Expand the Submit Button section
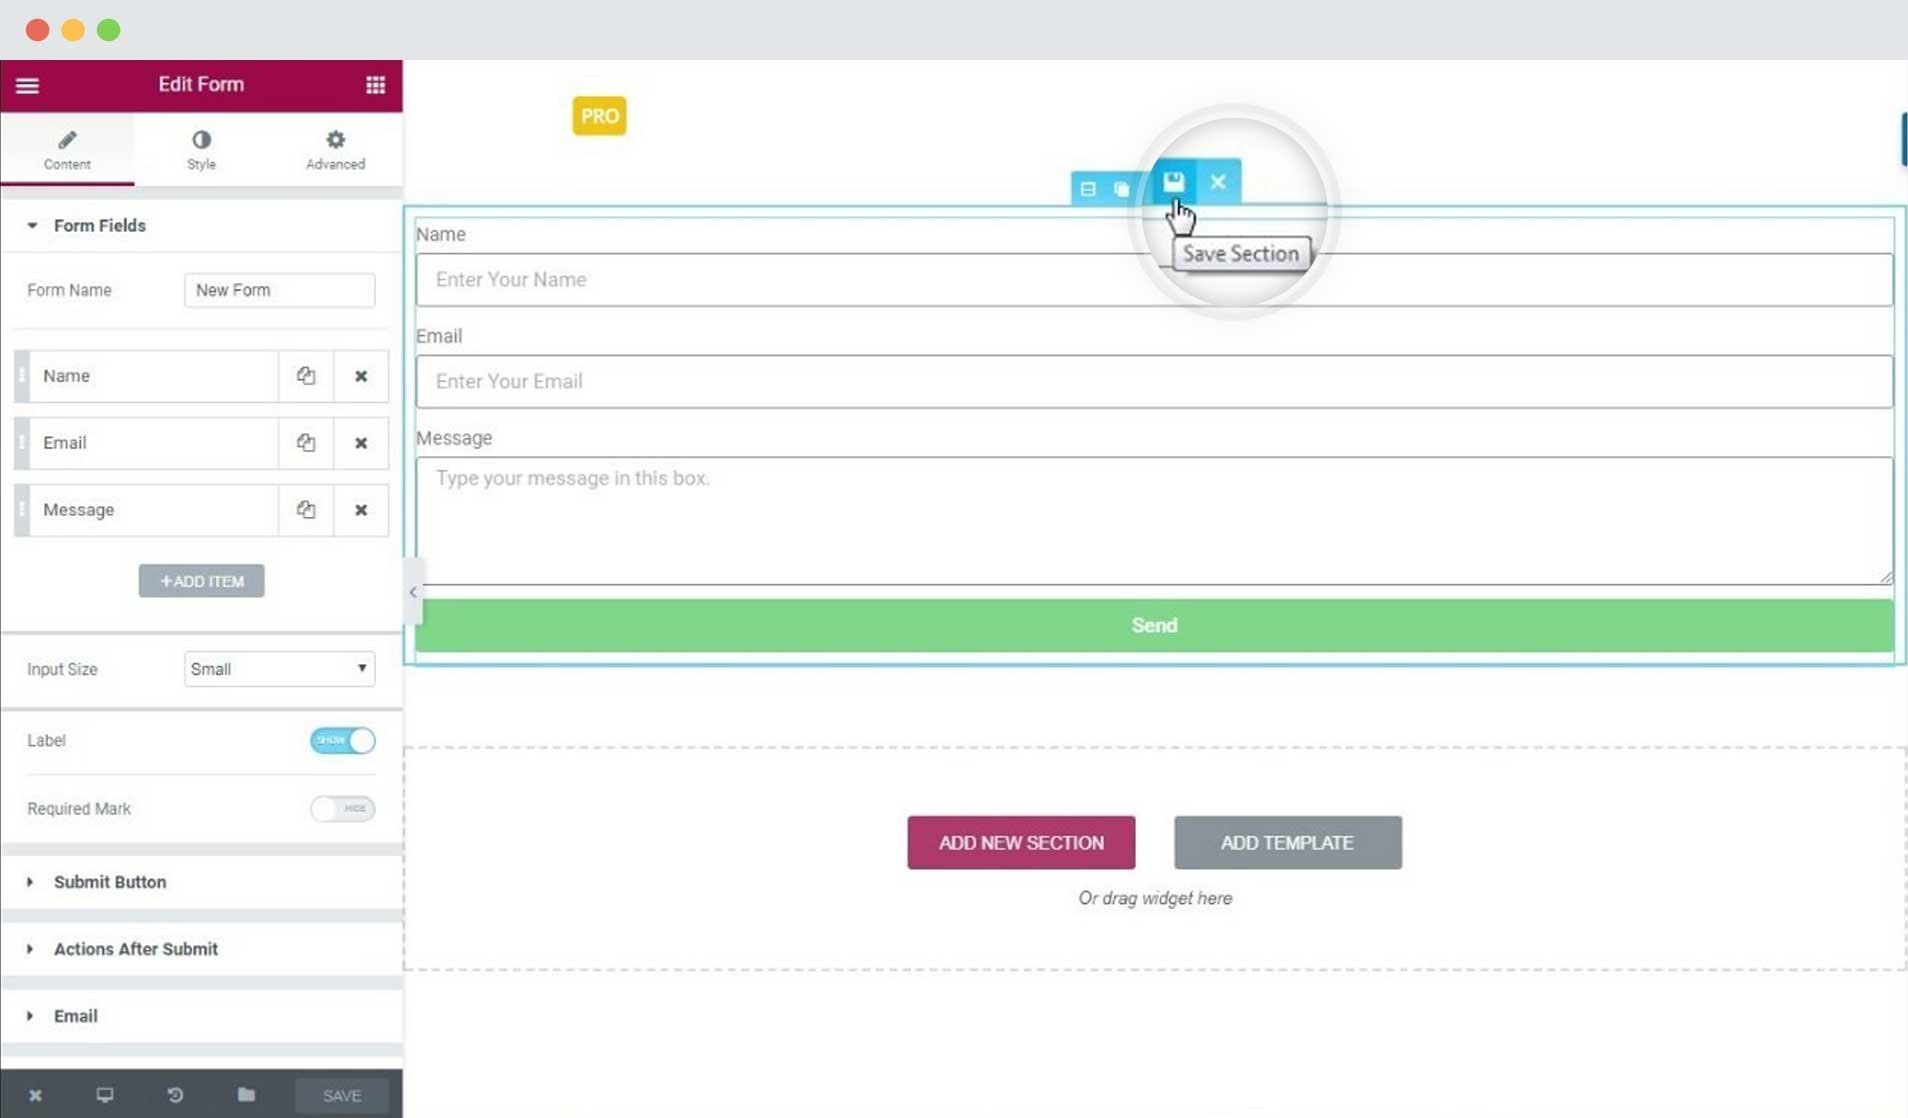Viewport: 1908px width, 1118px height. click(x=201, y=882)
